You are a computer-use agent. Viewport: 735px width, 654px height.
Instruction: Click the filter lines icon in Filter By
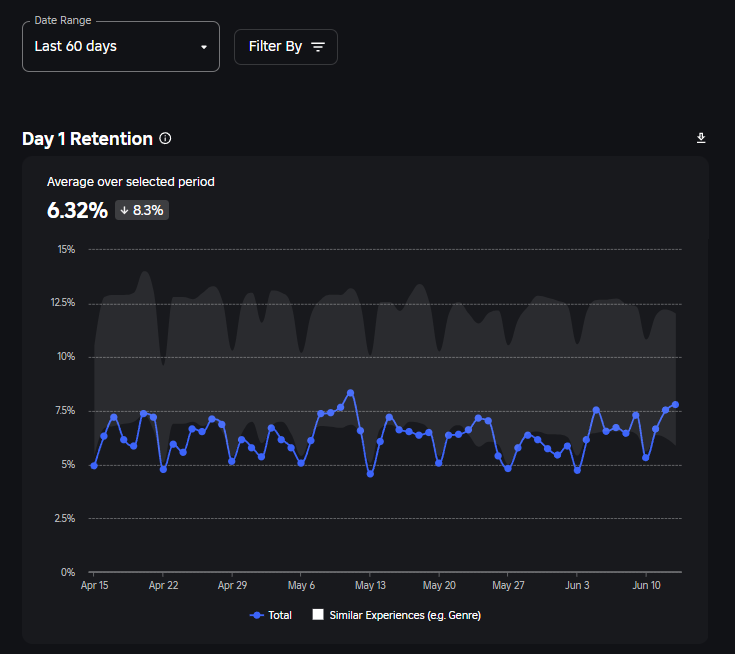(x=318, y=47)
